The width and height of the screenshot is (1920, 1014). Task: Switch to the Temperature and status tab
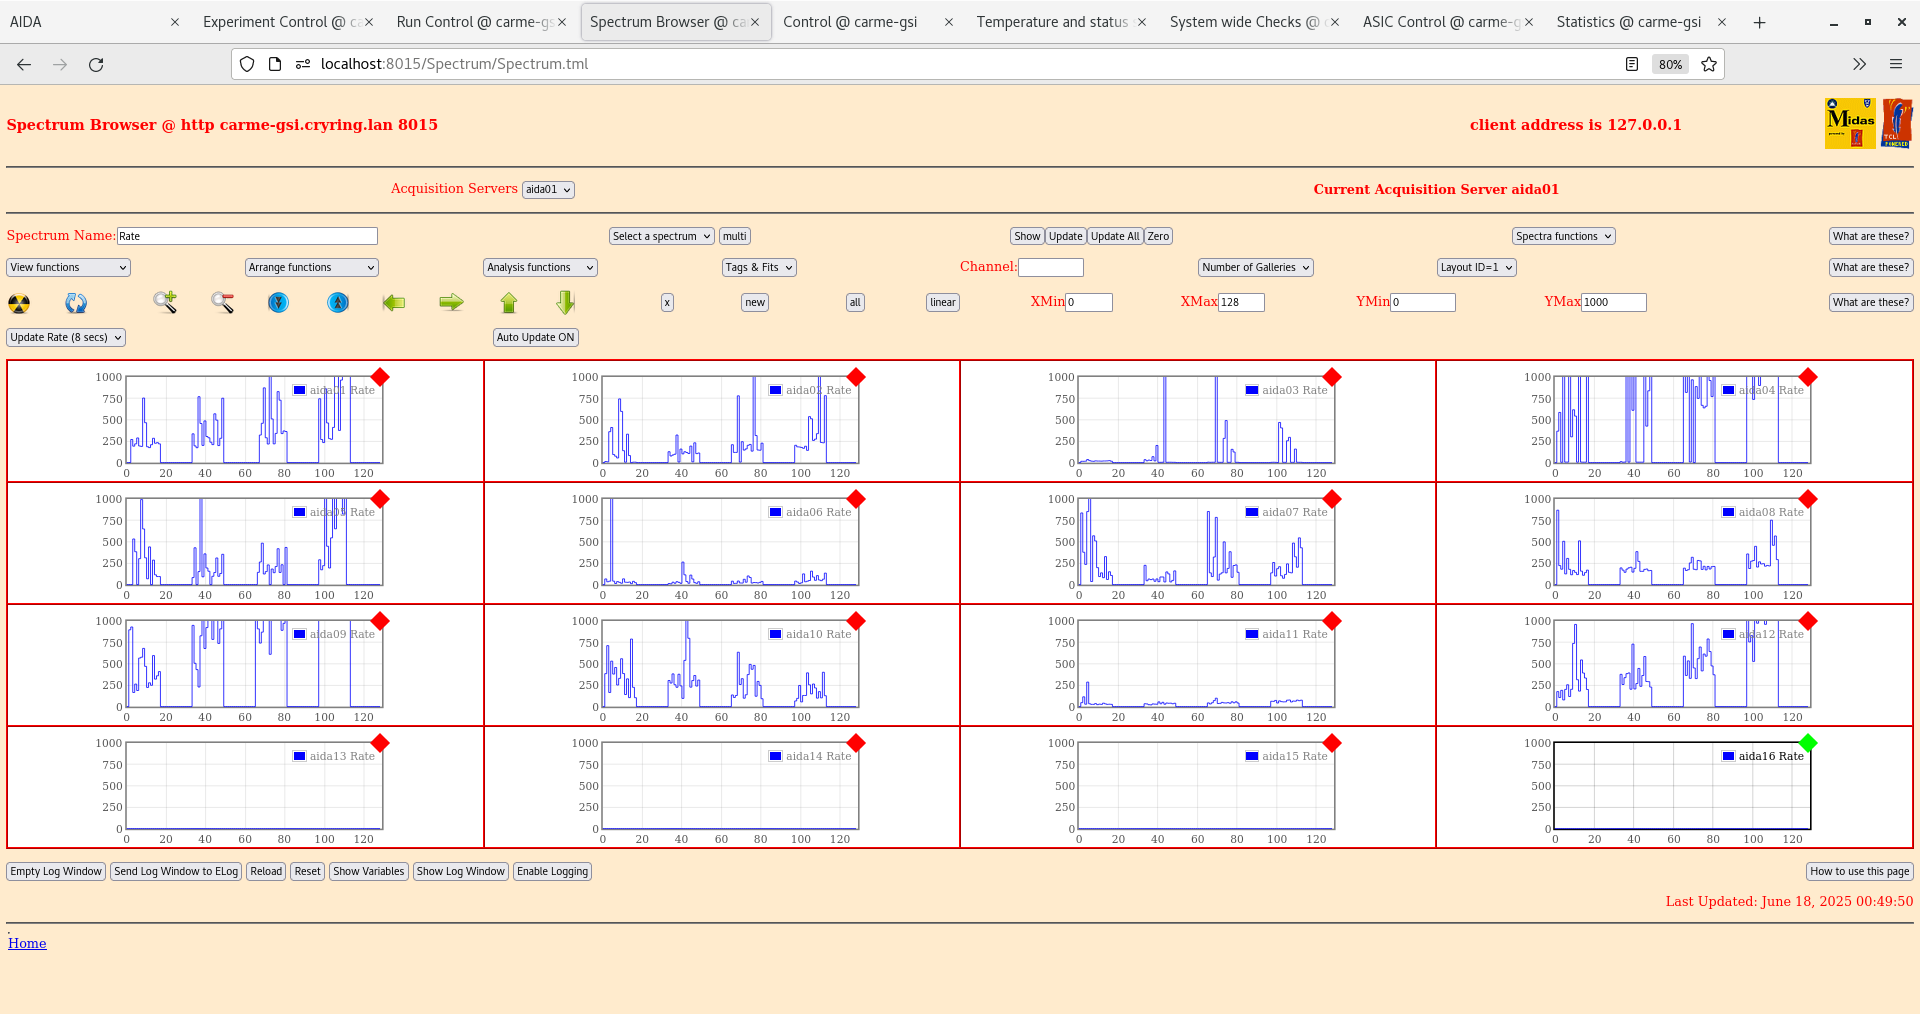coord(1052,22)
